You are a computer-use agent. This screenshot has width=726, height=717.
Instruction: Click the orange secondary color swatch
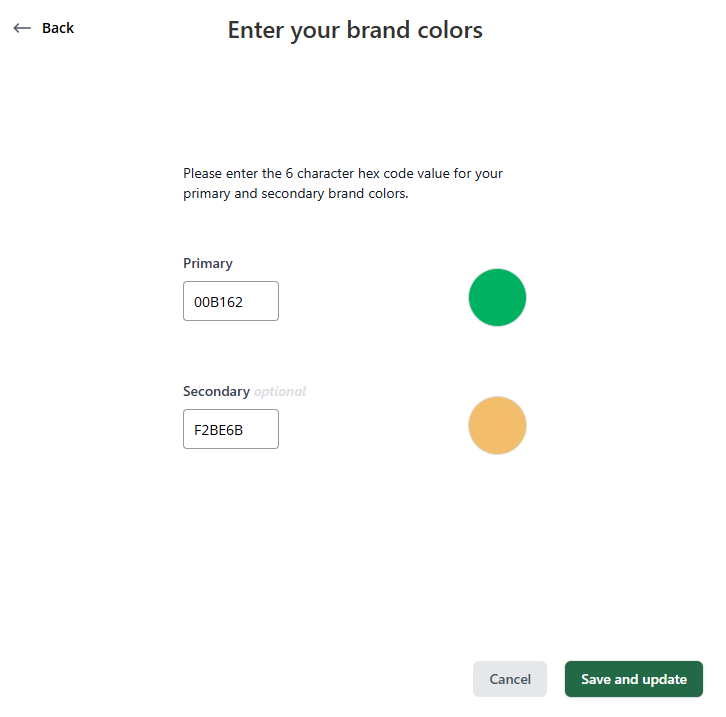[497, 425]
